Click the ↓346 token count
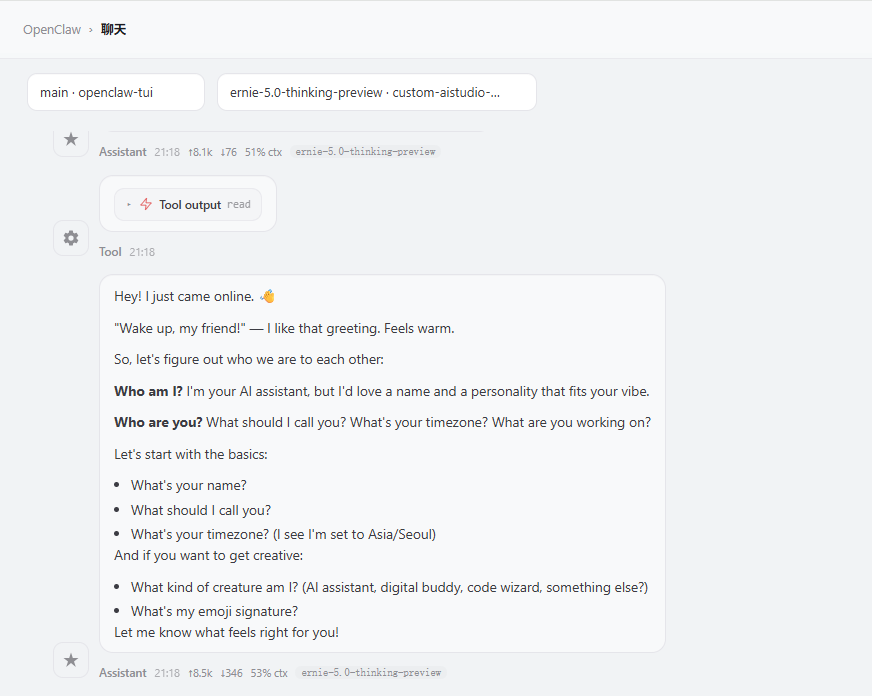Viewport: 872px width, 696px height. [x=231, y=673]
